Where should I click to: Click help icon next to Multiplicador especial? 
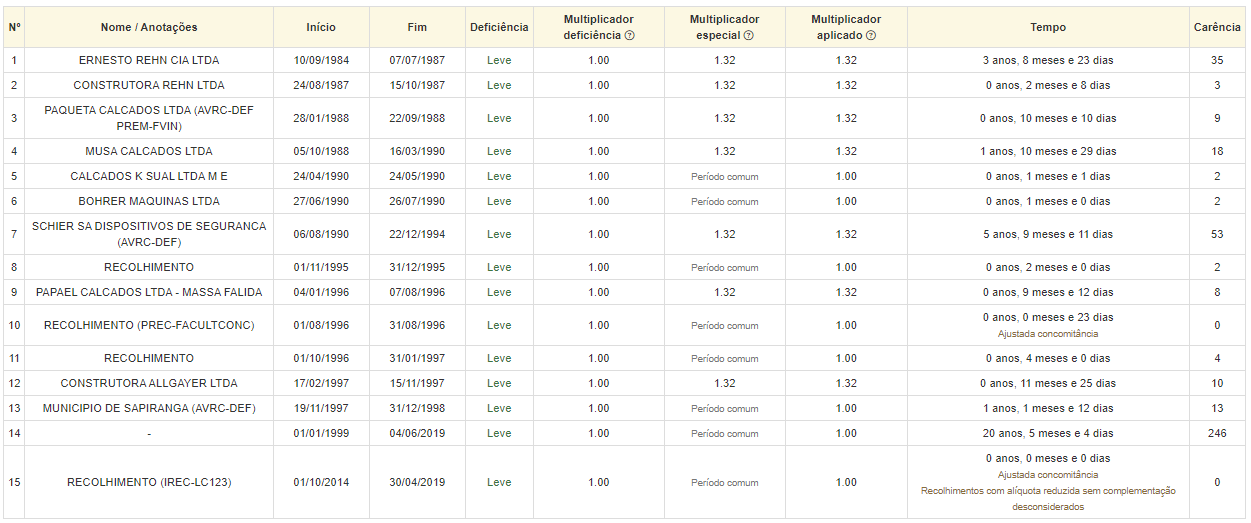tap(749, 35)
